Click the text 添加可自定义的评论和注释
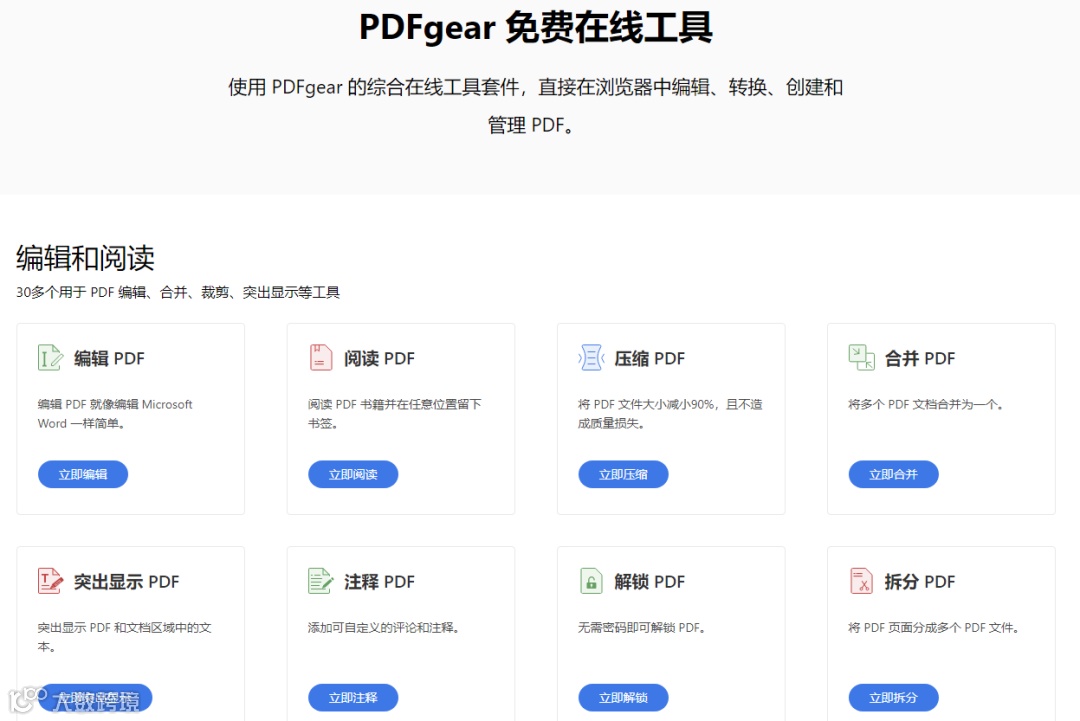 [x=384, y=627]
